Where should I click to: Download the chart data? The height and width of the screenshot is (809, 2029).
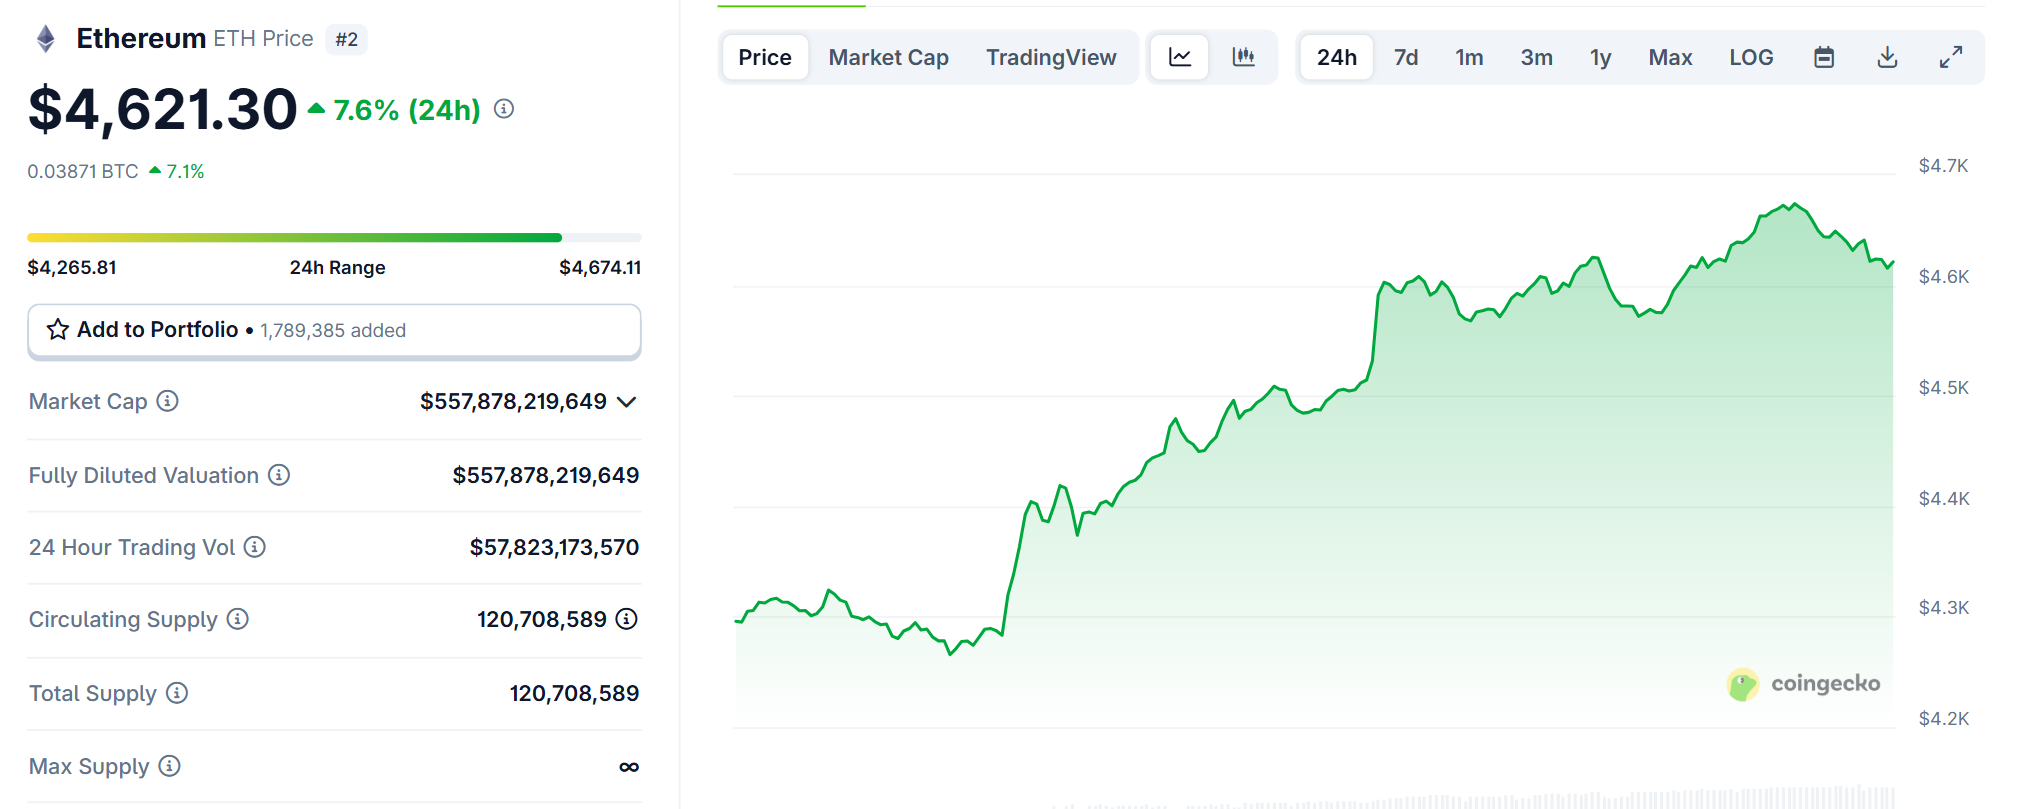pyautogui.click(x=1887, y=57)
